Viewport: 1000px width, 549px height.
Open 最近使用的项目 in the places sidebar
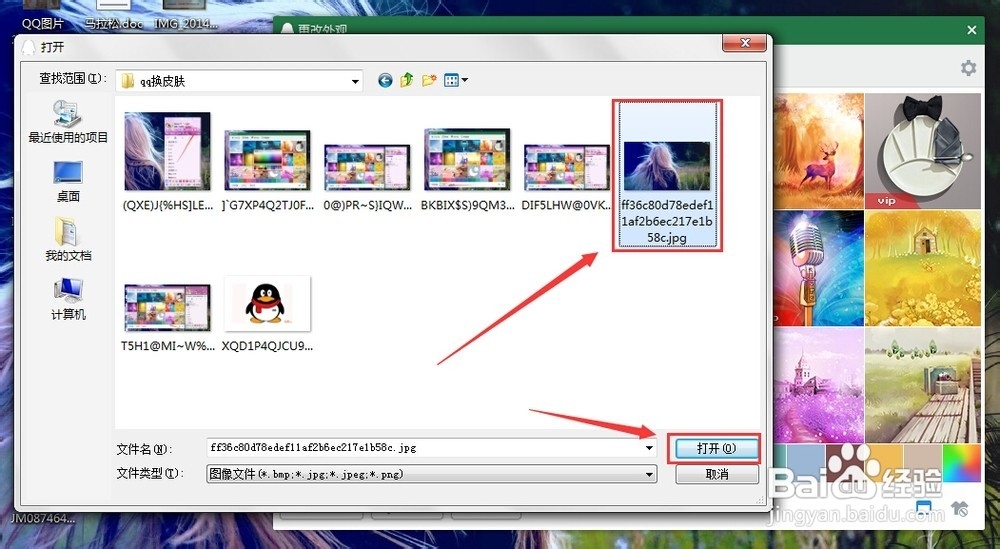pos(68,122)
